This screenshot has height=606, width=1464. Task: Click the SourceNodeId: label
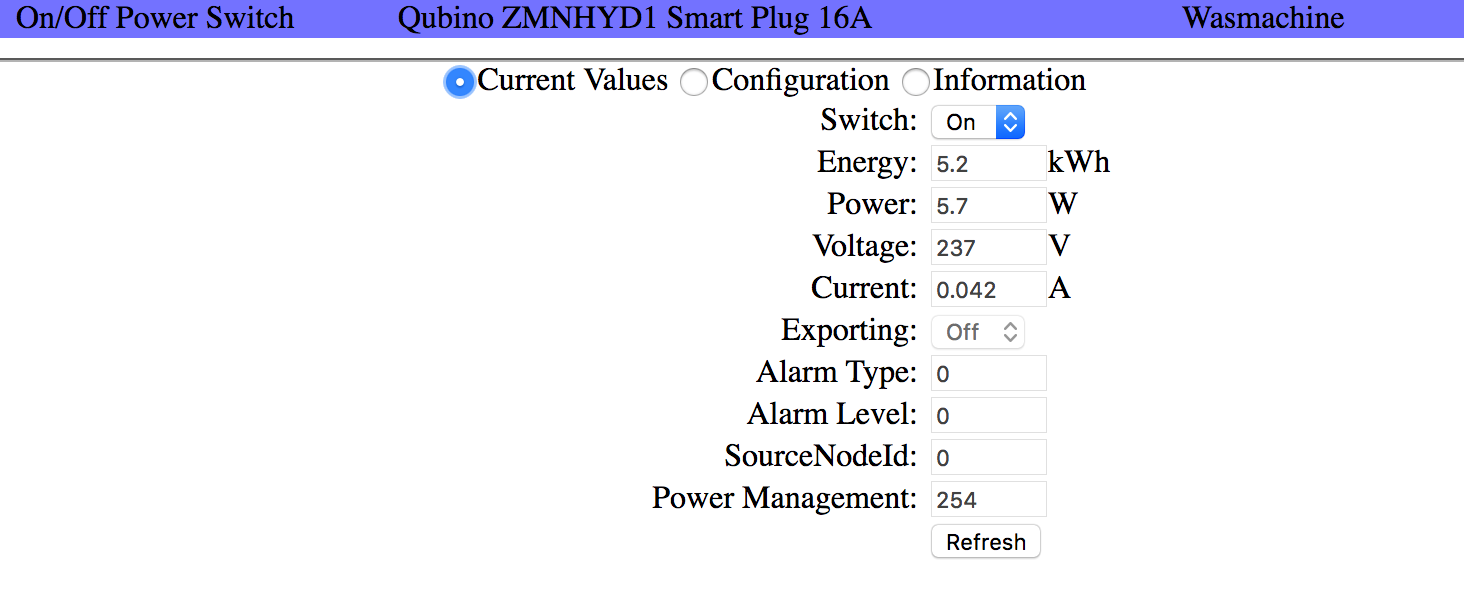coord(820,456)
